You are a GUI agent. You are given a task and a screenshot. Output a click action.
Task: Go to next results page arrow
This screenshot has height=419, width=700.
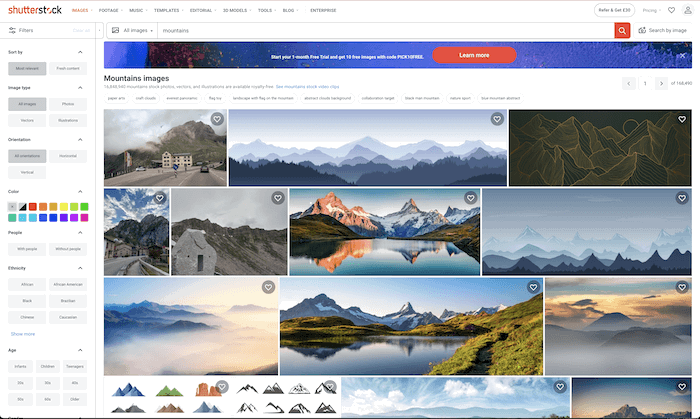pos(662,83)
